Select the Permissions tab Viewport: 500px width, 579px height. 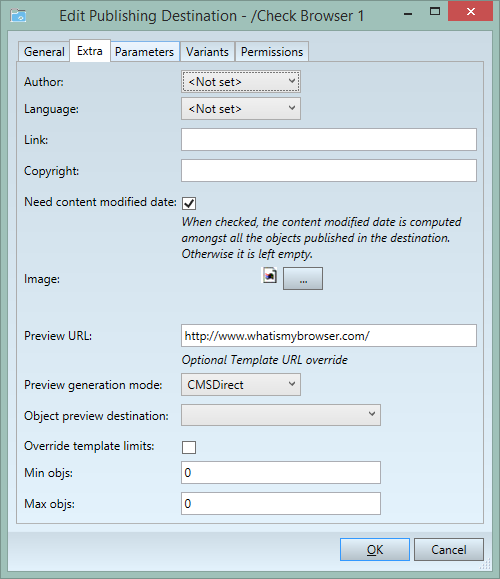(x=272, y=51)
